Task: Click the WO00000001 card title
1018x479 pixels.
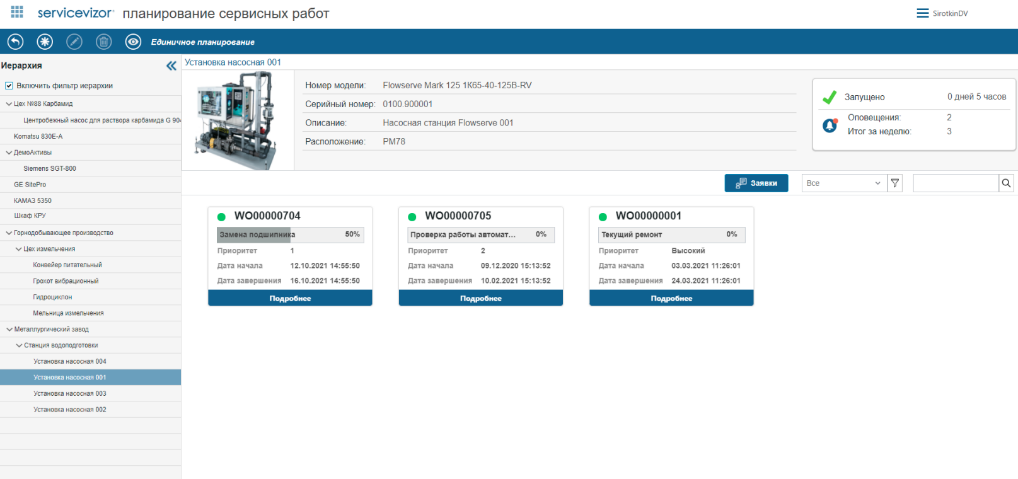Action: pos(649,216)
